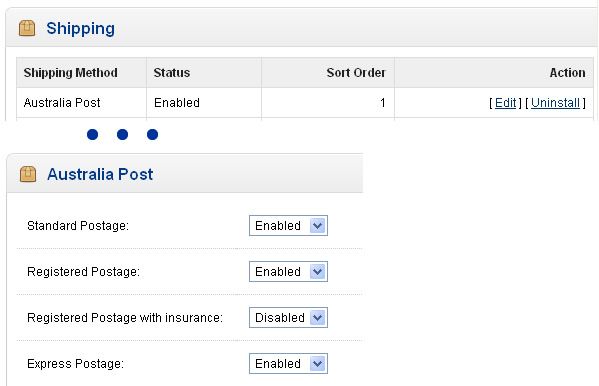Click the Standard Postage label
The width and height of the screenshot is (599, 386).
pos(78,226)
